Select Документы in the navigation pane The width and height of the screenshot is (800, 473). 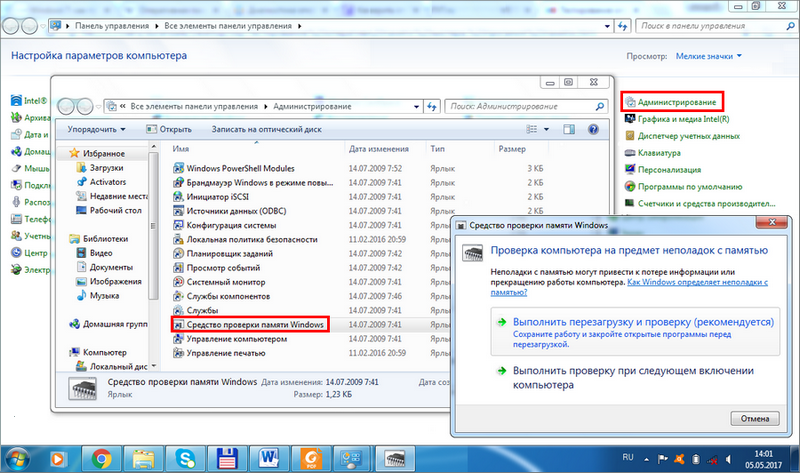111,267
